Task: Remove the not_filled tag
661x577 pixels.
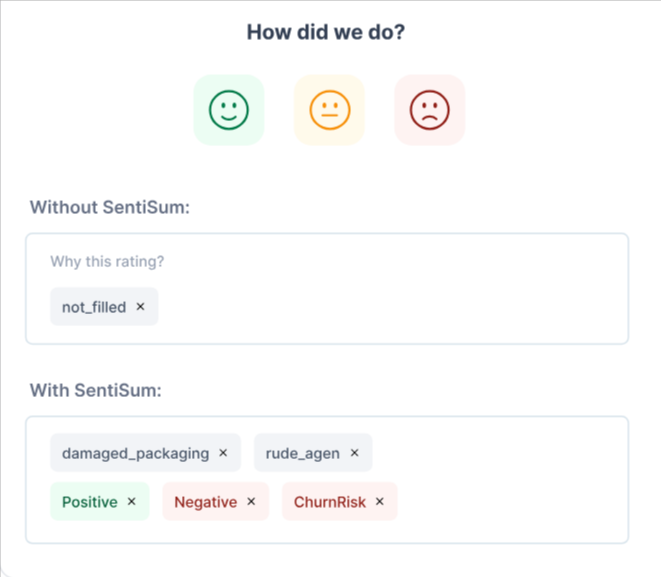Action: [x=140, y=306]
